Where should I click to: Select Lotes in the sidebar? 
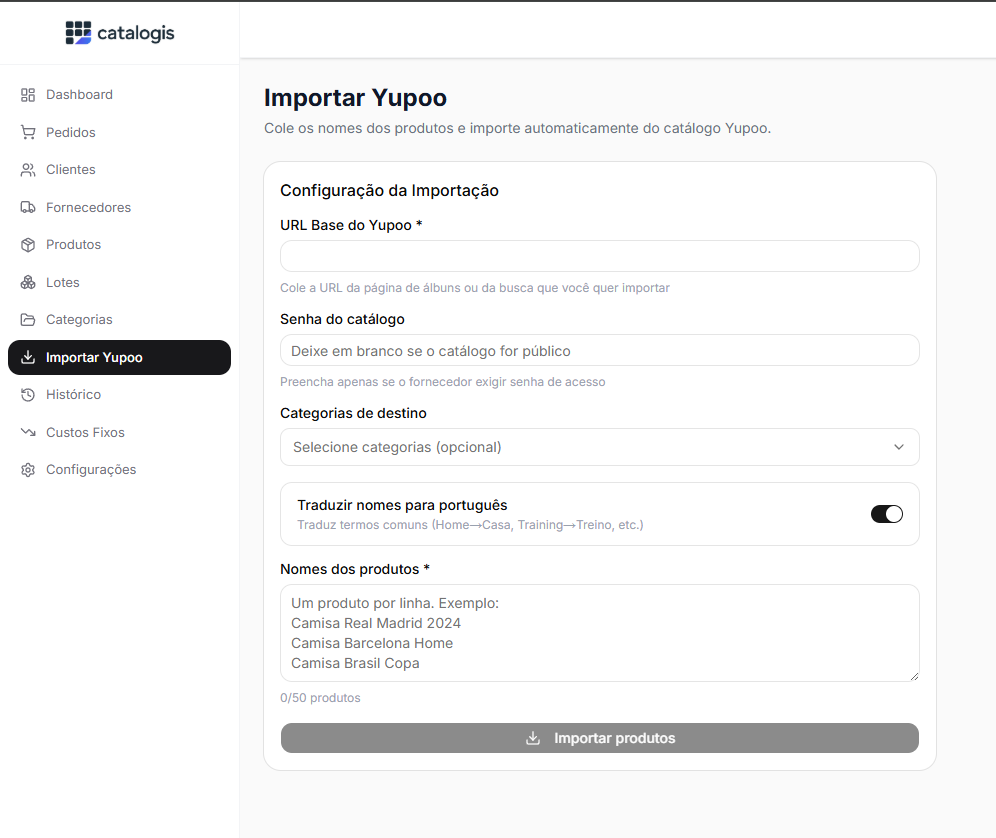[x=119, y=282]
